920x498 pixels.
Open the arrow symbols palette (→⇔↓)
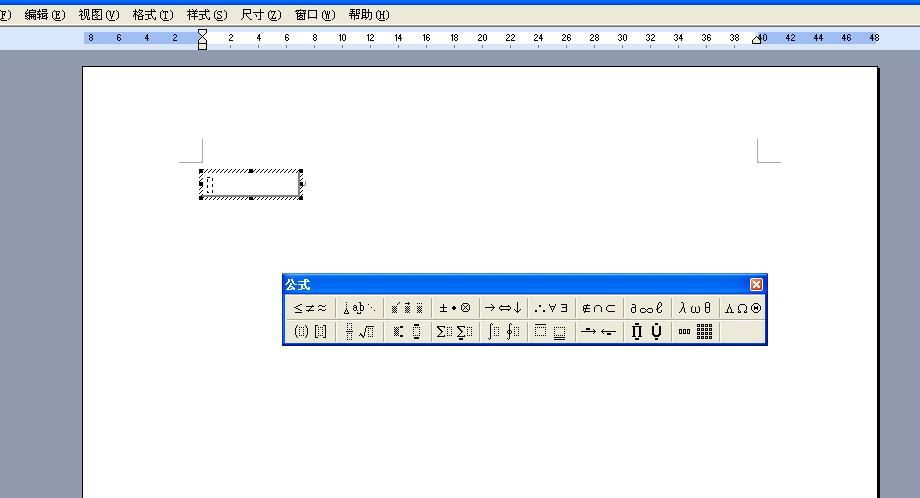(503, 308)
